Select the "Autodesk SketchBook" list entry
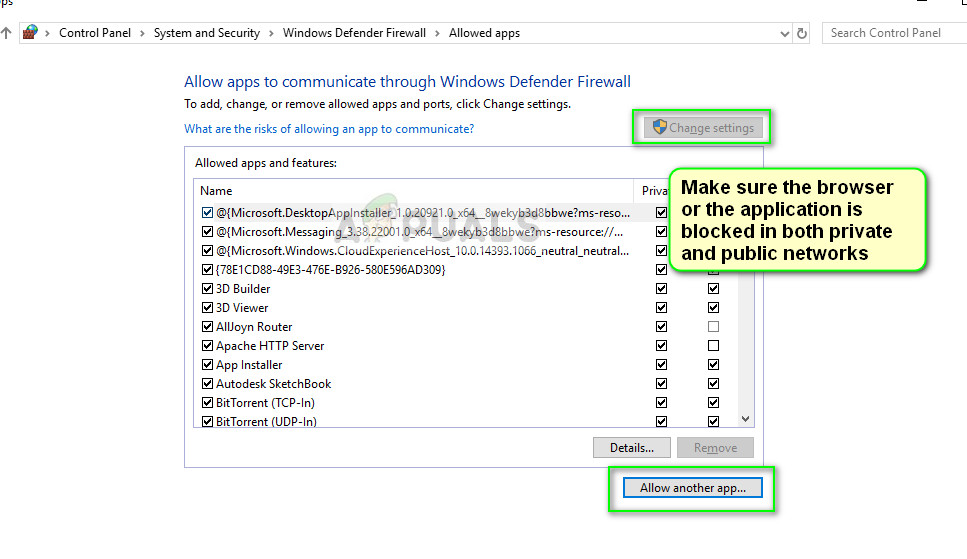The height and width of the screenshot is (559, 967). 273,384
